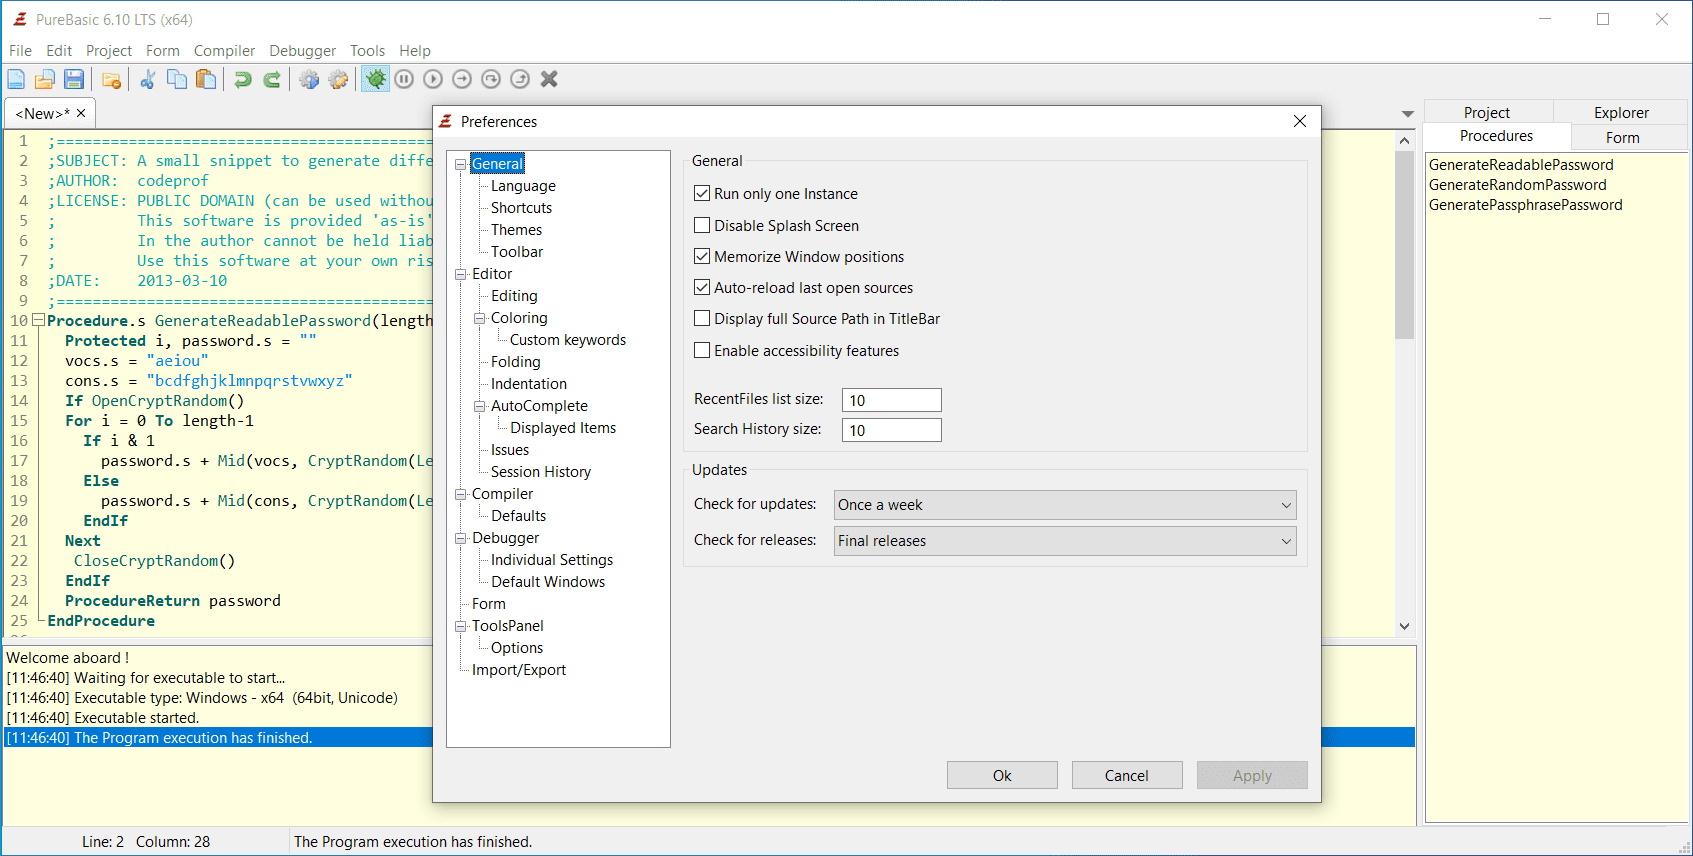Click the debugger Stop (pause) icon
The width and height of the screenshot is (1693, 856).
[x=404, y=80]
